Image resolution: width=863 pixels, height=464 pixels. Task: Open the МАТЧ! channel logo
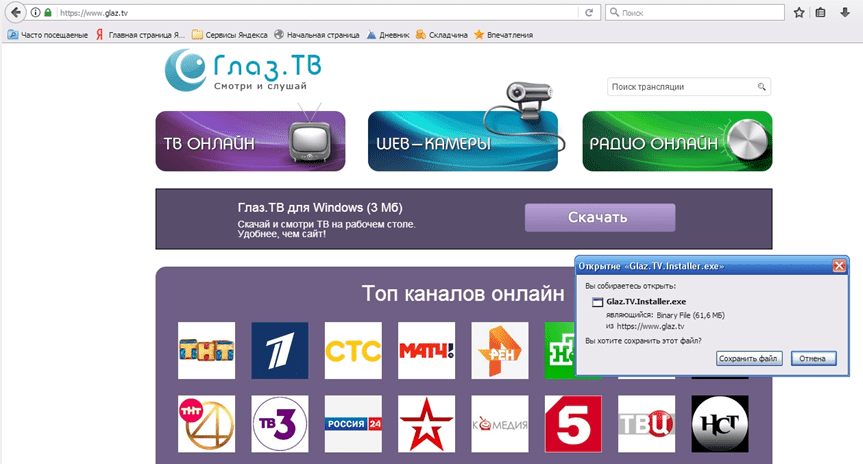click(427, 351)
